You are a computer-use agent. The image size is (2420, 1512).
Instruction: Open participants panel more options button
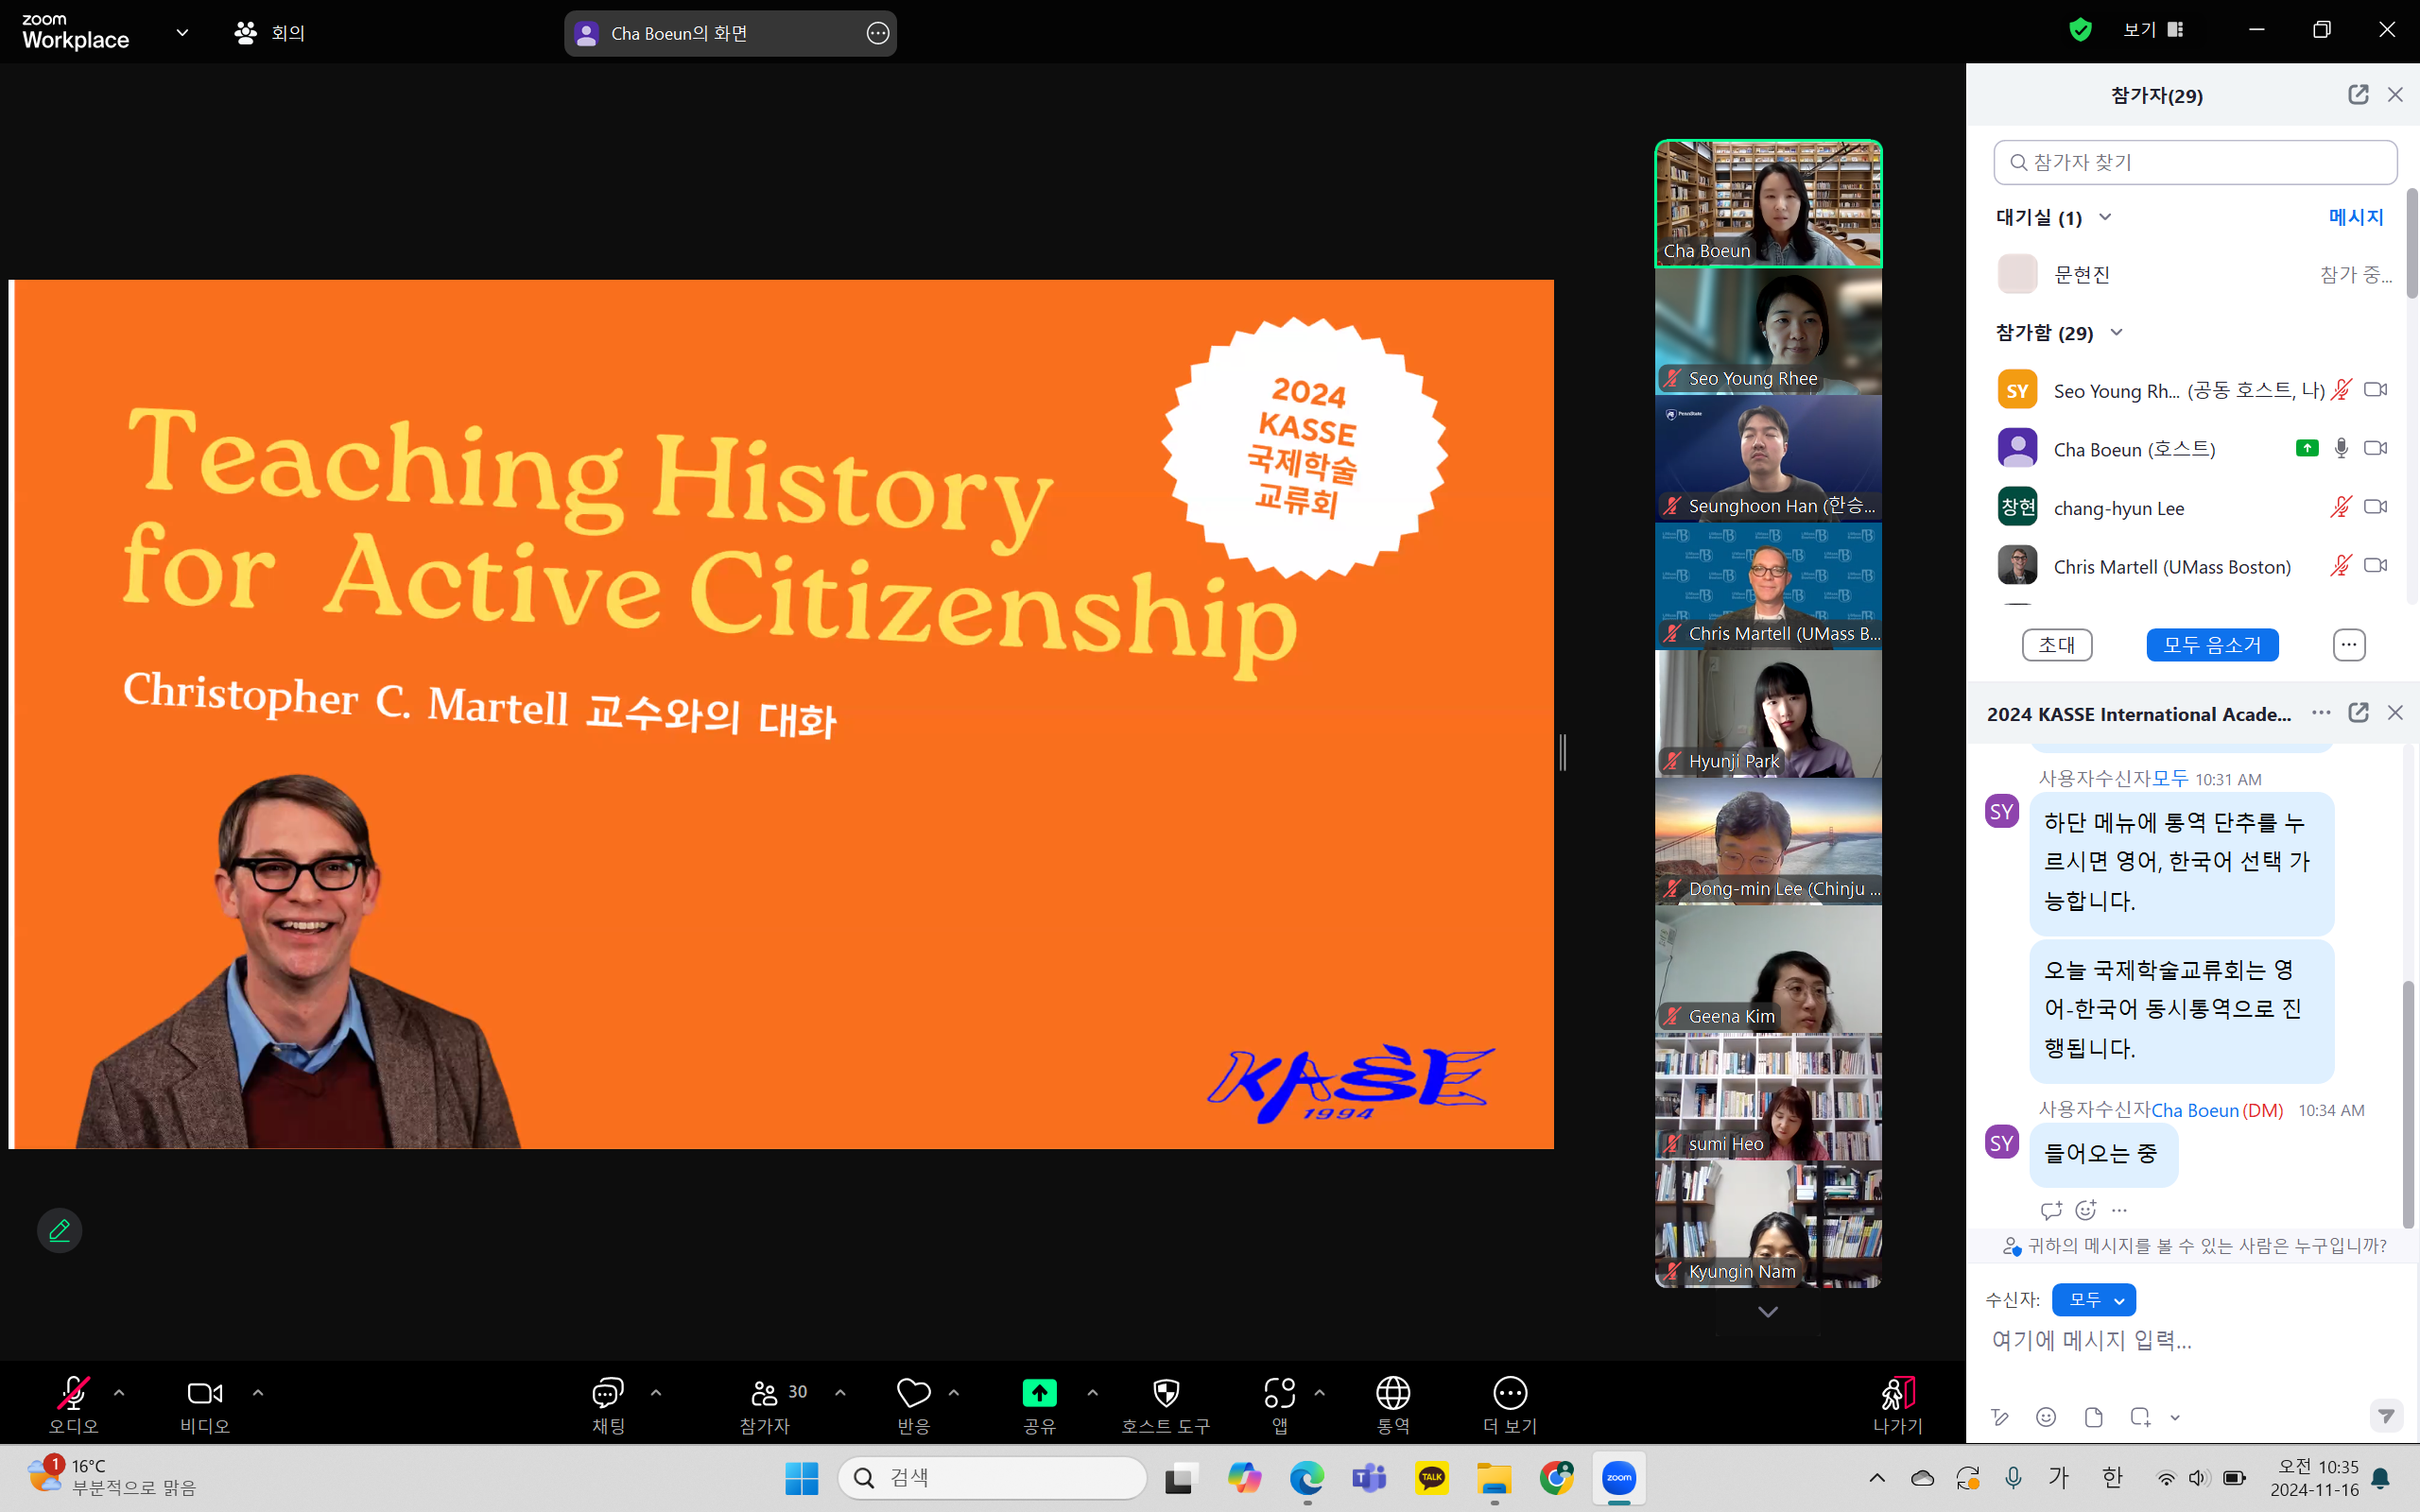pyautogui.click(x=2349, y=645)
